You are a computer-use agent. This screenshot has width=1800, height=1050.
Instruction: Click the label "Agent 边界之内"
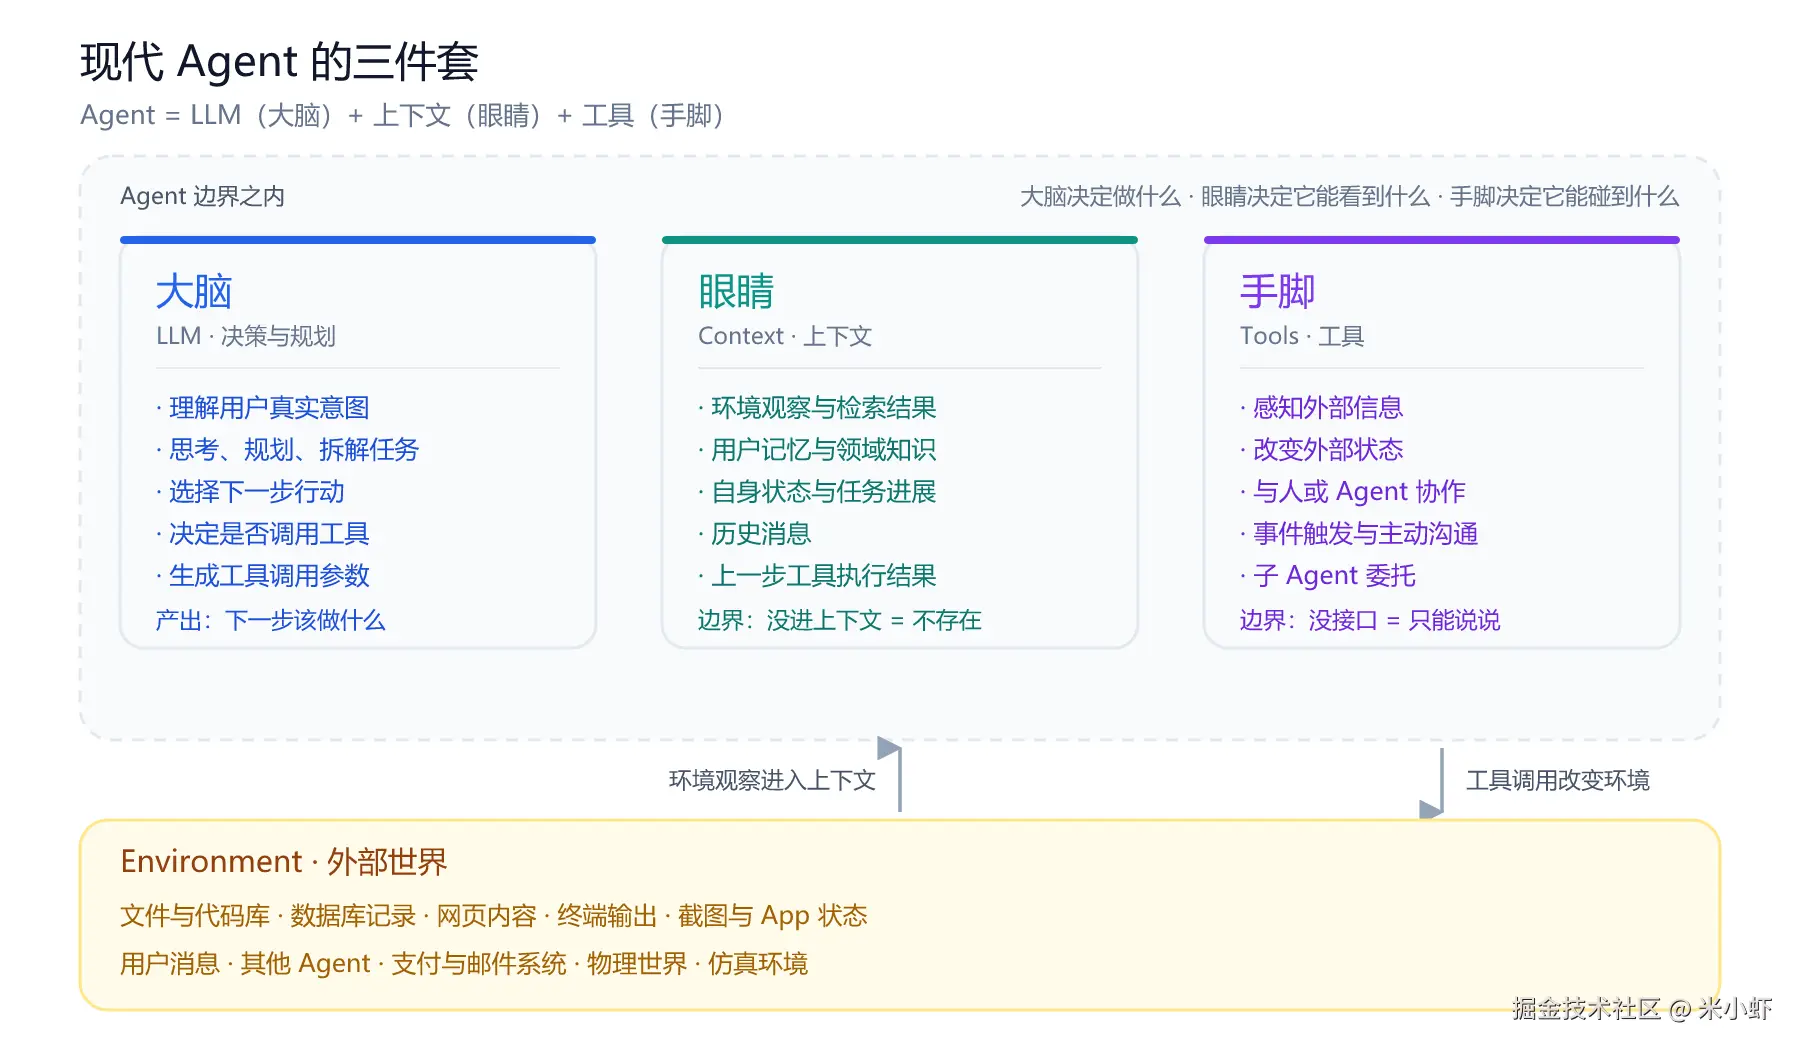202,196
